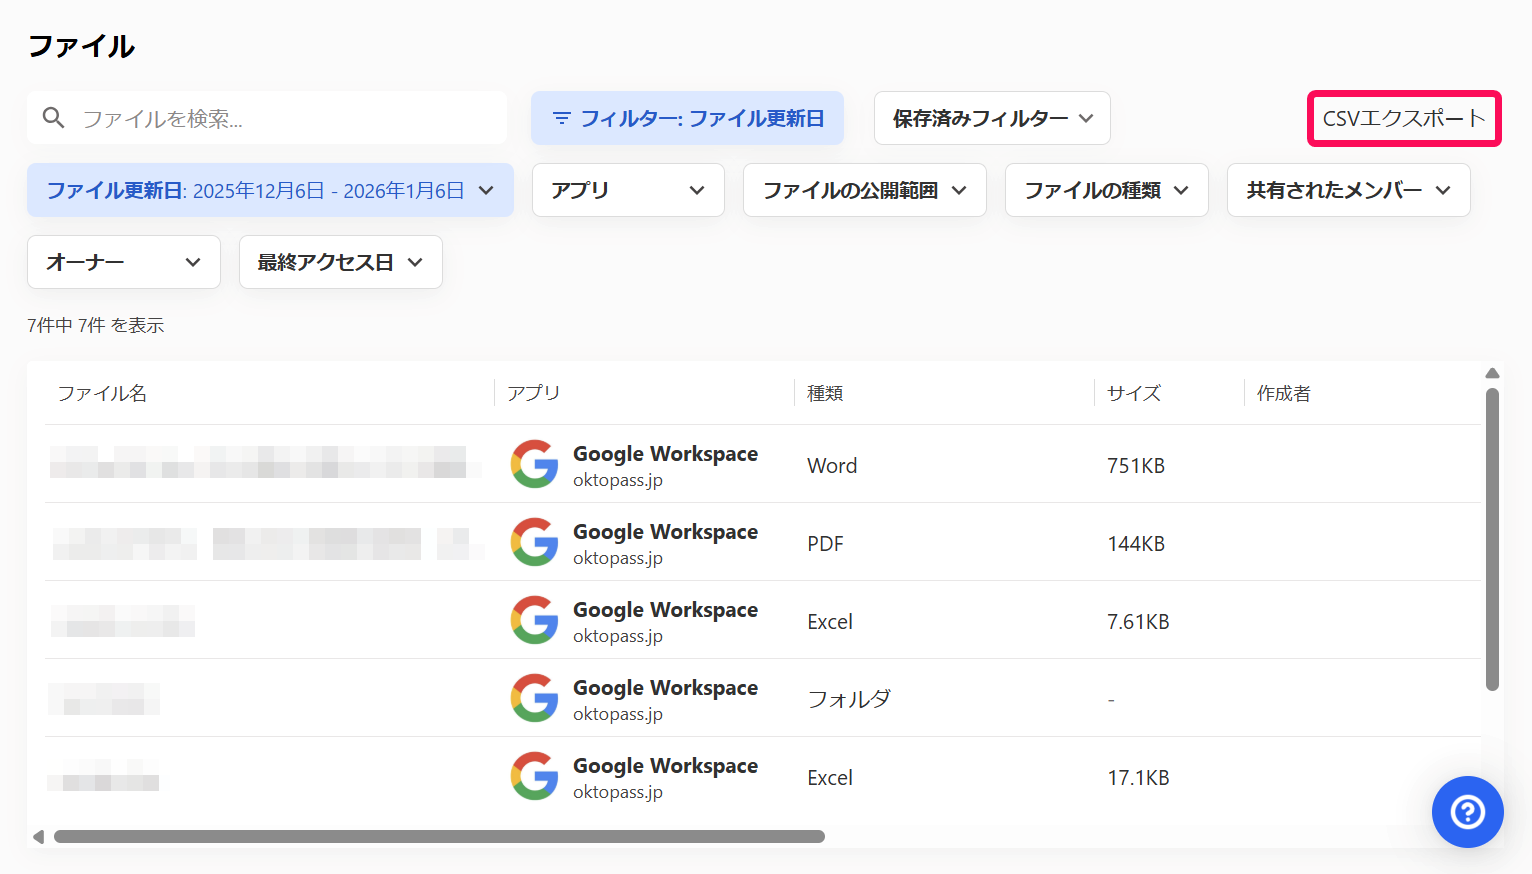
Task: Click the CSVエクスポート button
Action: [1404, 118]
